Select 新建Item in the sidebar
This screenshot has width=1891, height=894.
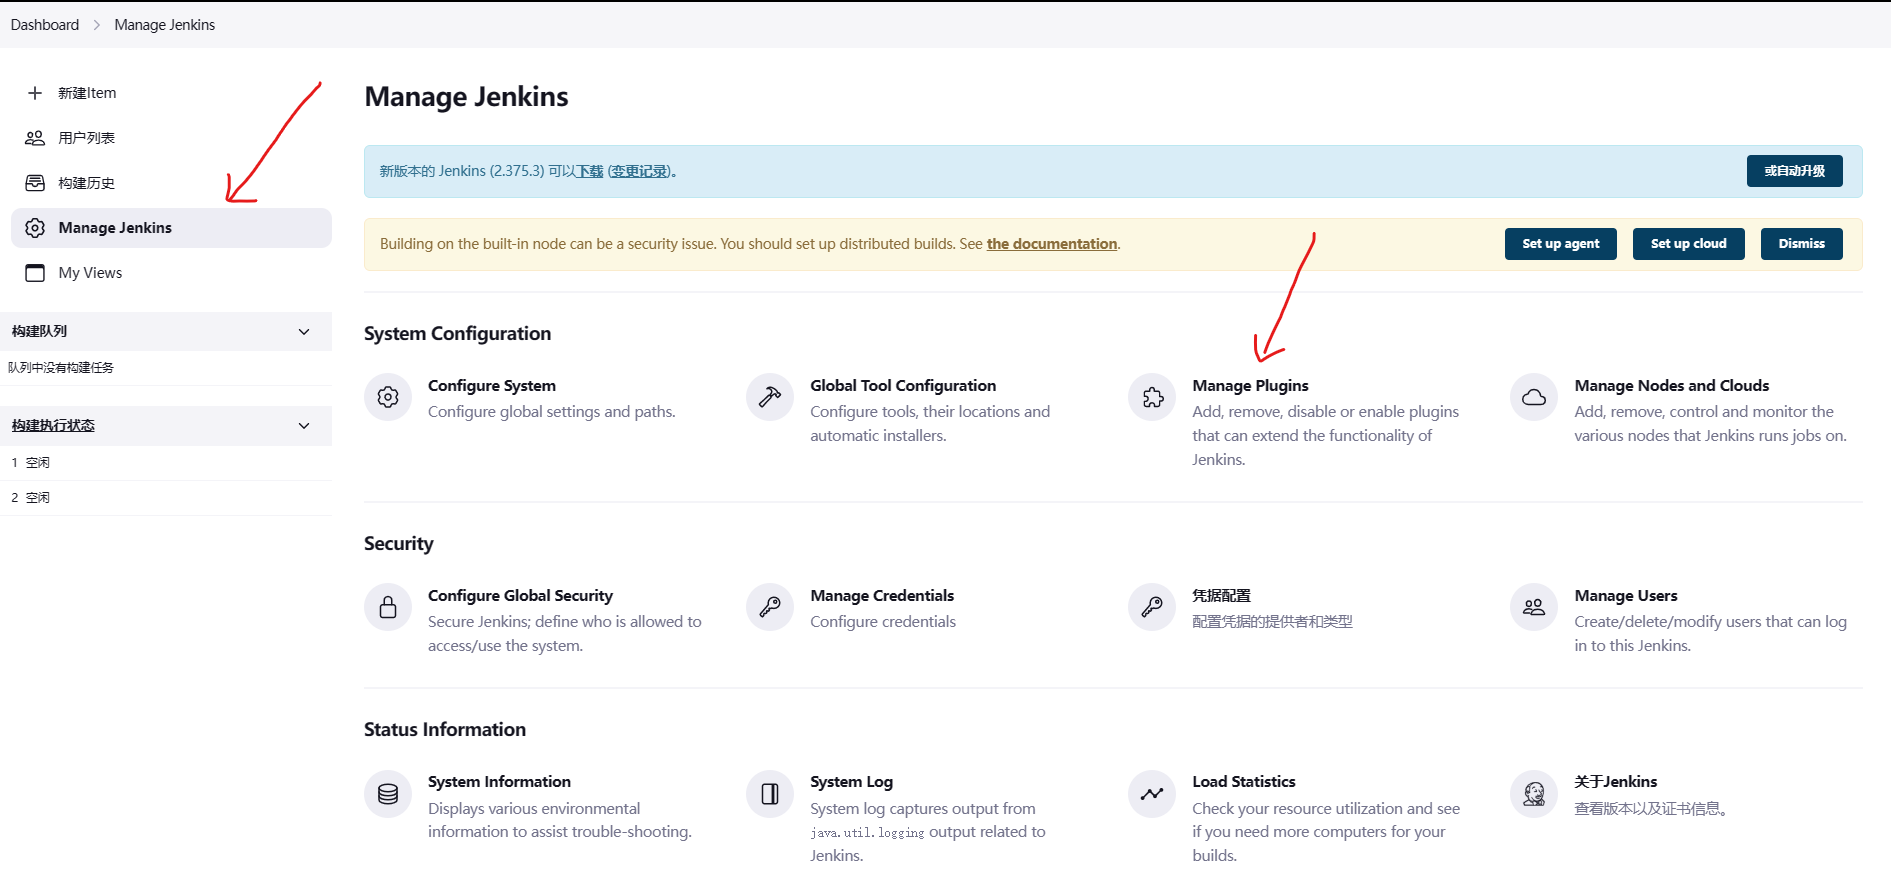coord(87,93)
